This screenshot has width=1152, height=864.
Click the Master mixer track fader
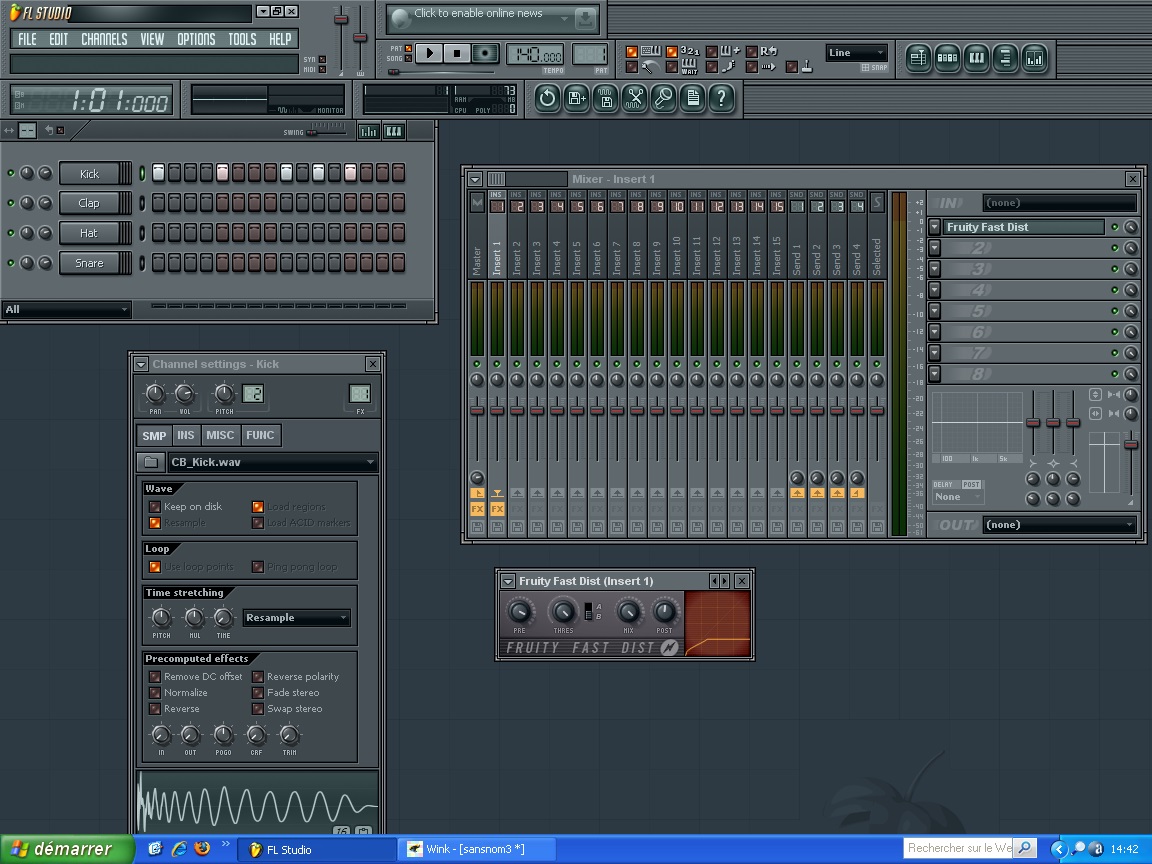click(x=477, y=410)
